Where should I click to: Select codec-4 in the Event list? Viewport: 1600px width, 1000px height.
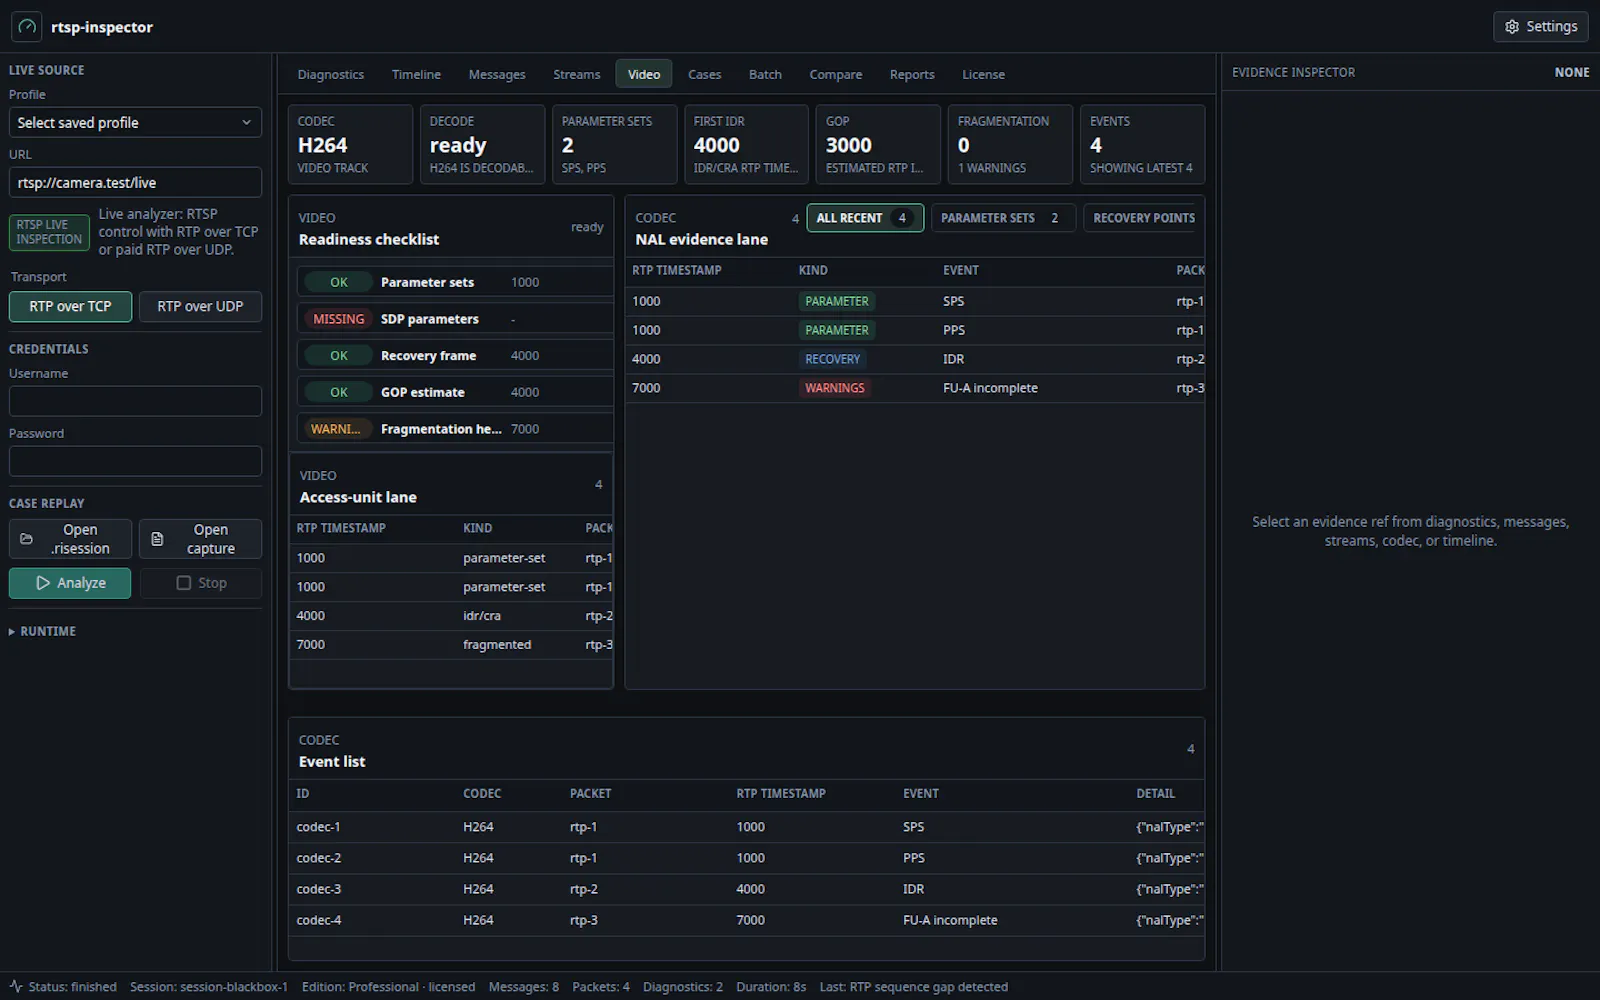click(x=746, y=920)
